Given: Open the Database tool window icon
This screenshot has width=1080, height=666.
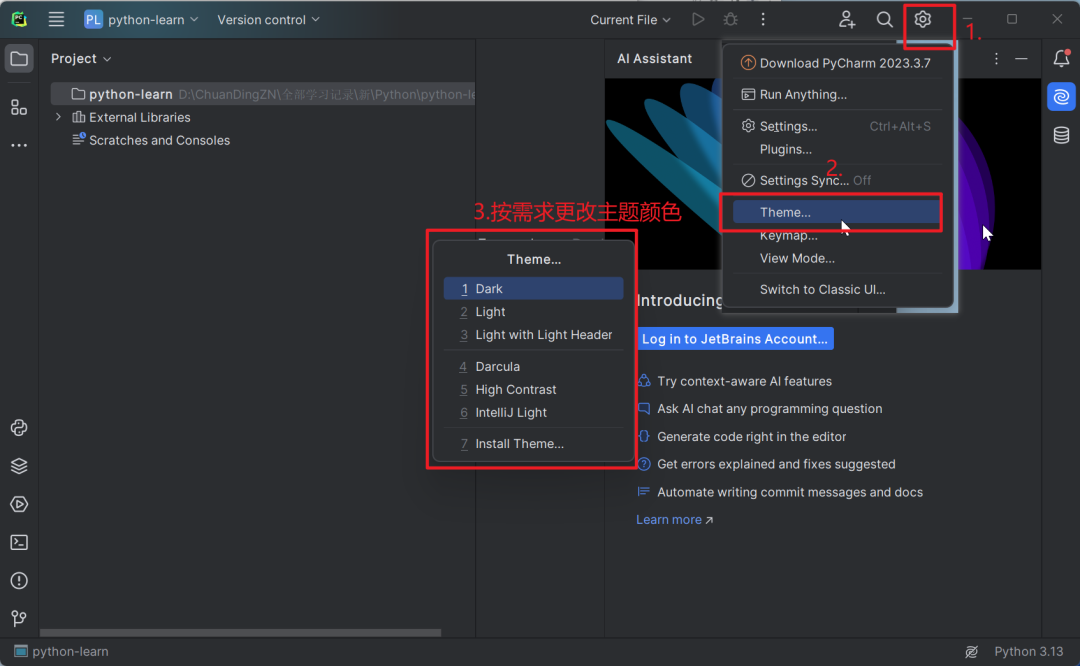Looking at the screenshot, I should pyautogui.click(x=1061, y=135).
